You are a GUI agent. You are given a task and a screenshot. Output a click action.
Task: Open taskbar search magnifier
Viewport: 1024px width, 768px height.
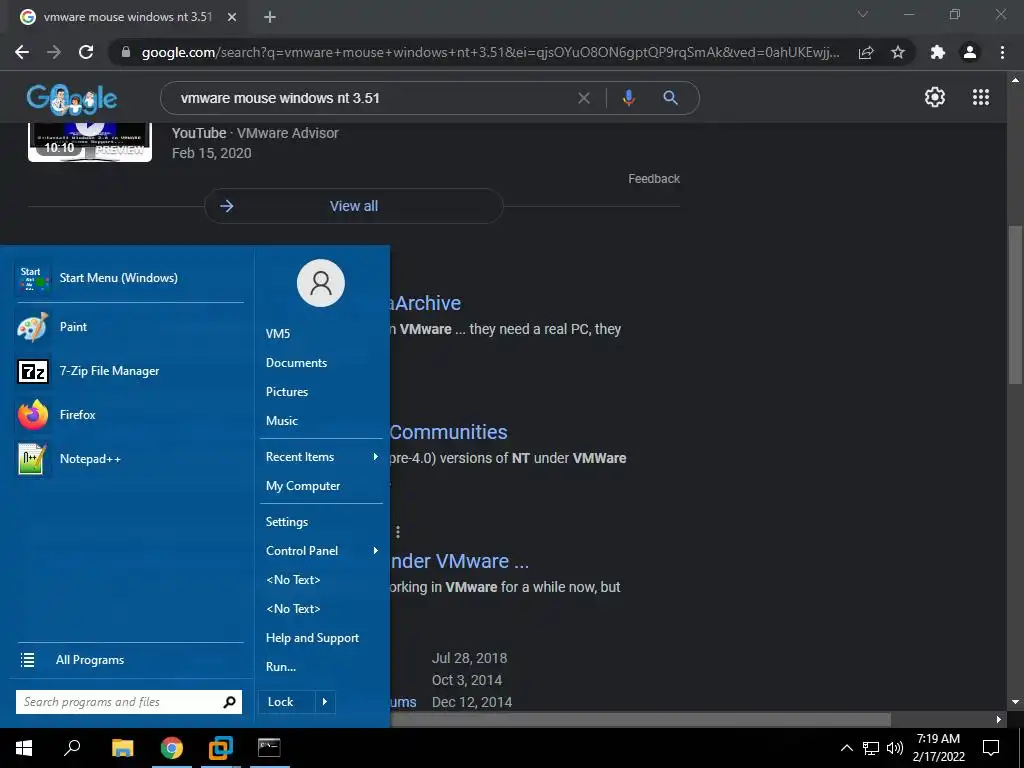tap(72, 748)
